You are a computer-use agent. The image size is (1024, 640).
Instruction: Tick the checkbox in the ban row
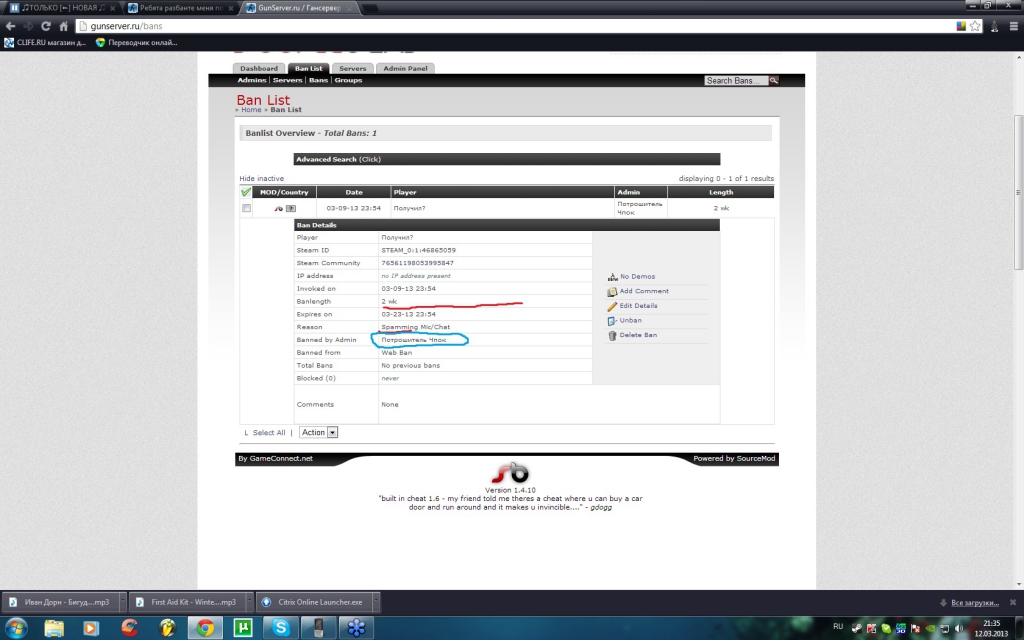[246, 208]
